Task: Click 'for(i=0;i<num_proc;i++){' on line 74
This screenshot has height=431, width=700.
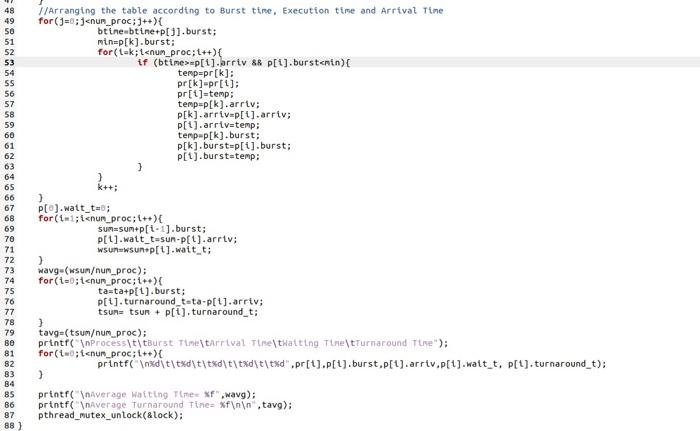Action: (x=100, y=281)
